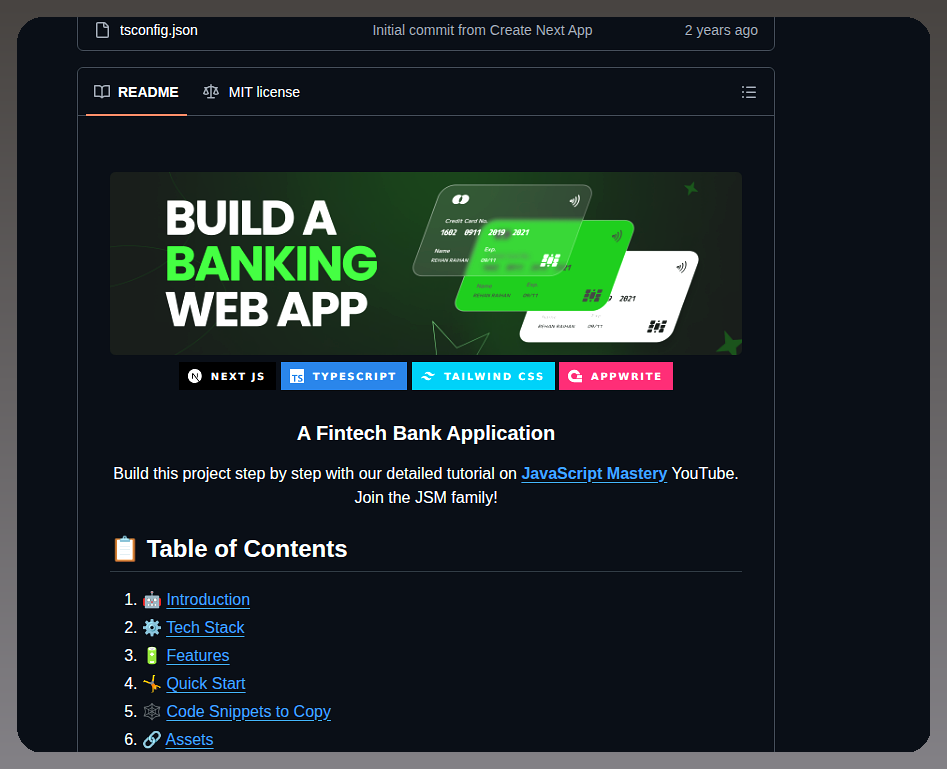Open the 'Initial commit from Create Next App' commit
Viewport: 947px width, 769px height.
tap(482, 30)
